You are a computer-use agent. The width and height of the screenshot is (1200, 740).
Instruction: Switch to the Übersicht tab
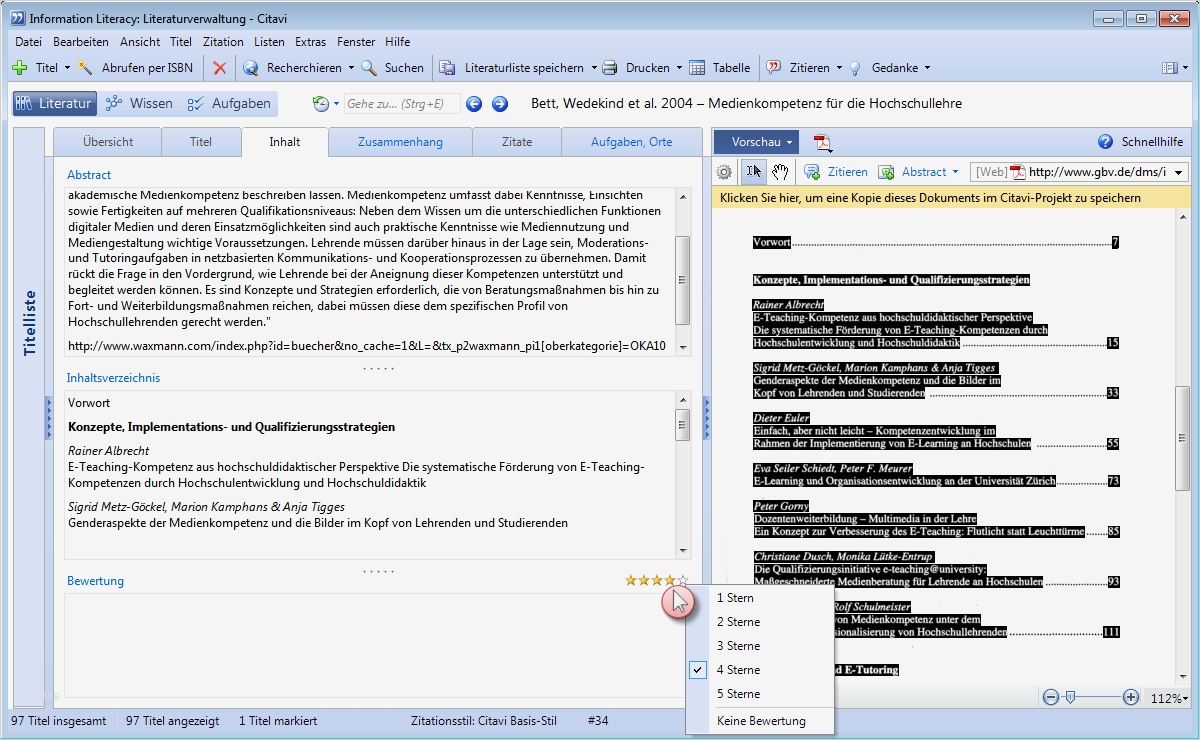107,142
